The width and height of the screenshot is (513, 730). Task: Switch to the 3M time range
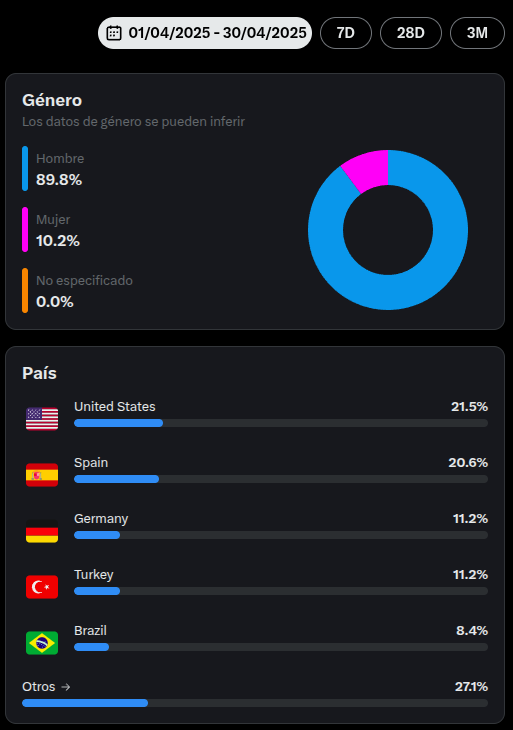click(477, 33)
